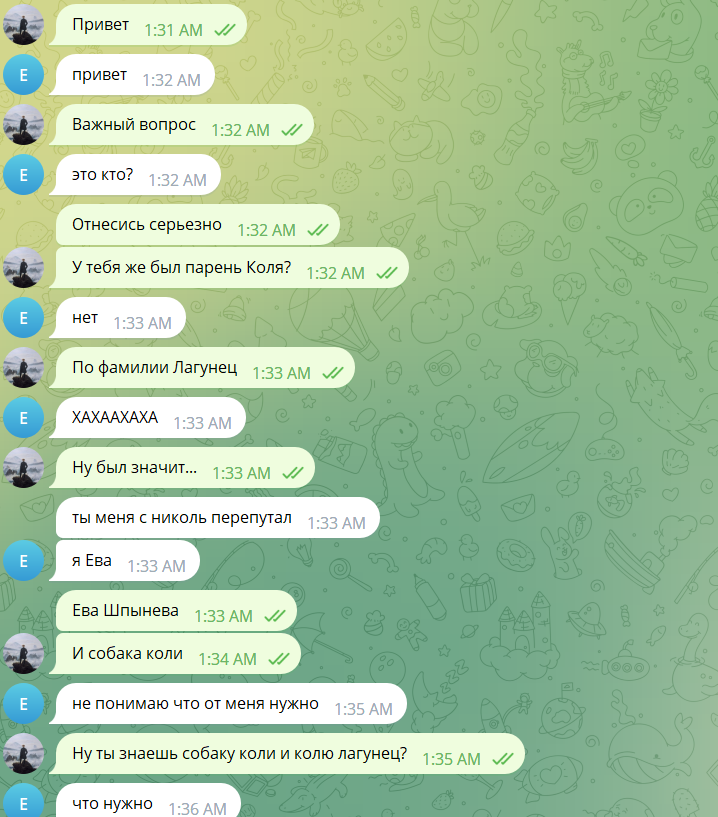Open the E avatar next to the "нет" message
The height and width of the screenshot is (817, 718).
[23, 317]
